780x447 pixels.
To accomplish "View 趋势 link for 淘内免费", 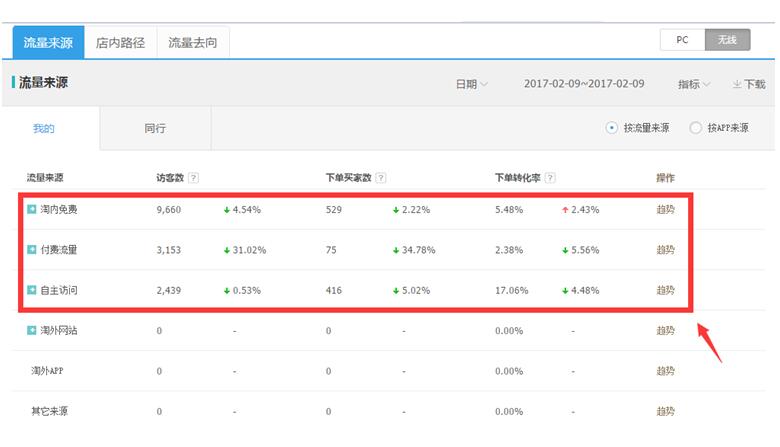I will pyautogui.click(x=665, y=209).
